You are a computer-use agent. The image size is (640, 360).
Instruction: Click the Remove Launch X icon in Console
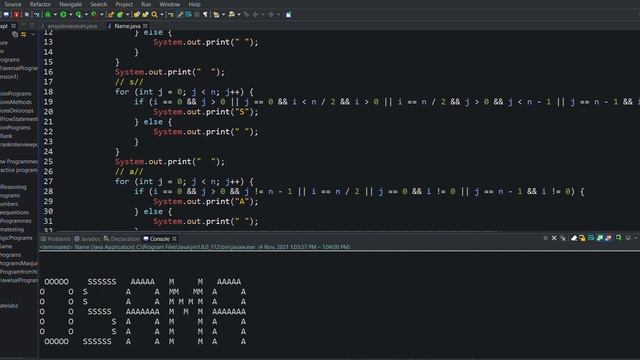[554, 238]
